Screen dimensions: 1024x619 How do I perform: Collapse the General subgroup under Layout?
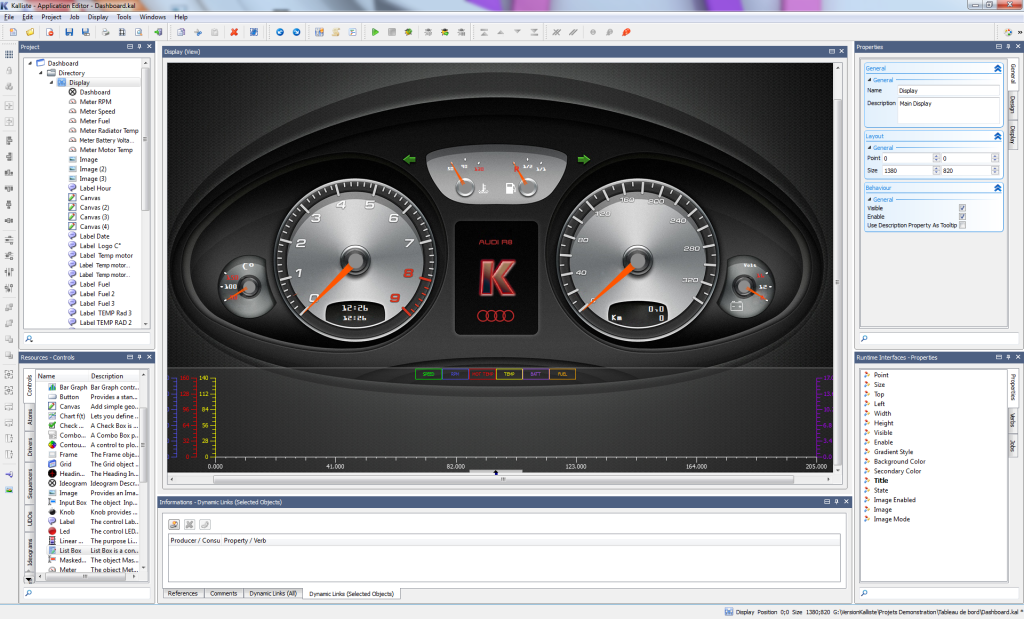click(x=869, y=148)
